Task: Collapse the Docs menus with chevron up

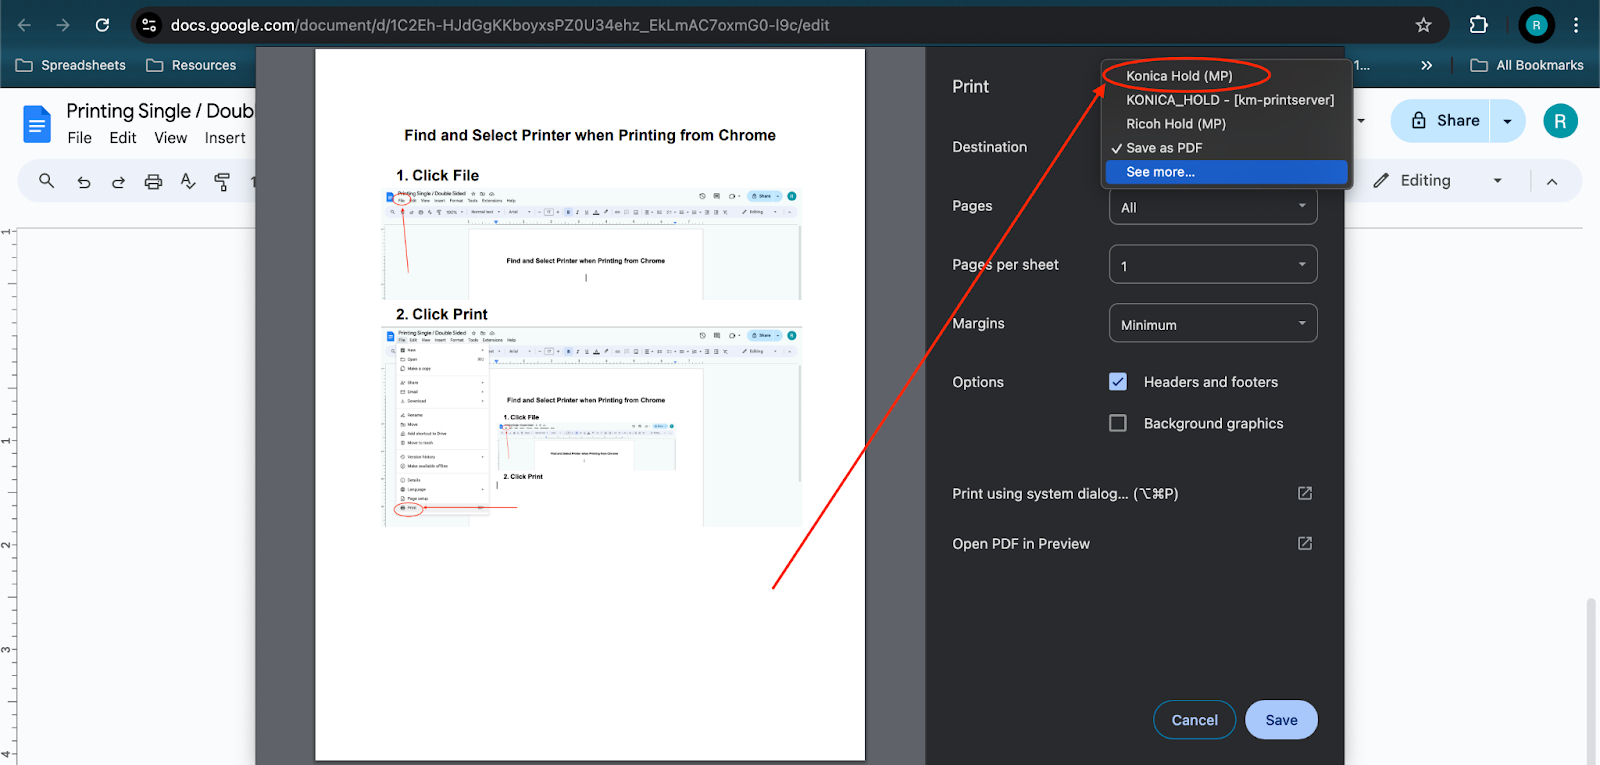Action: (1552, 181)
